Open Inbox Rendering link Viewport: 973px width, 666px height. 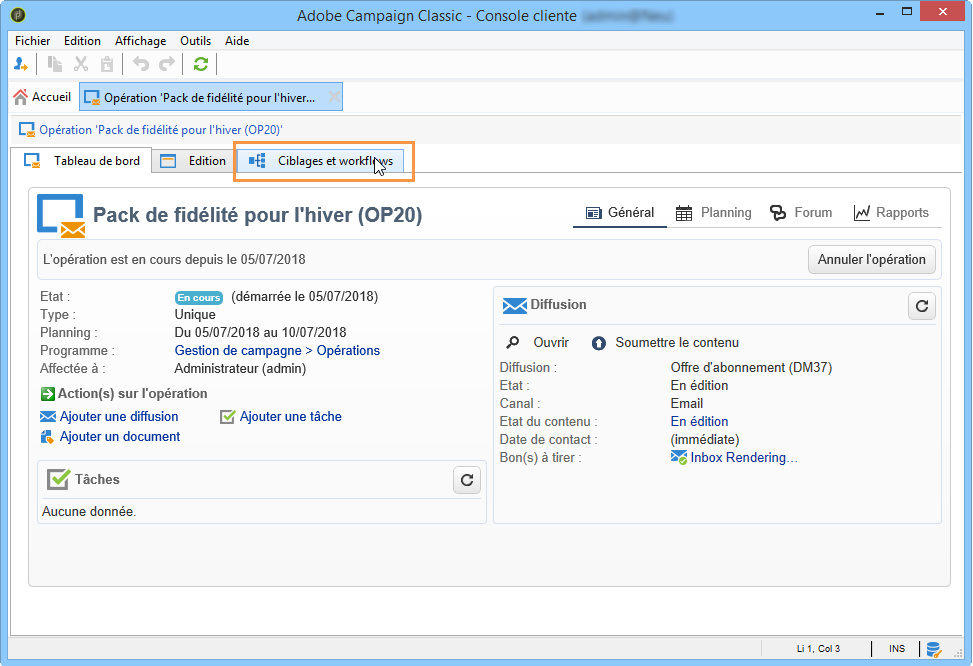pyautogui.click(x=743, y=457)
